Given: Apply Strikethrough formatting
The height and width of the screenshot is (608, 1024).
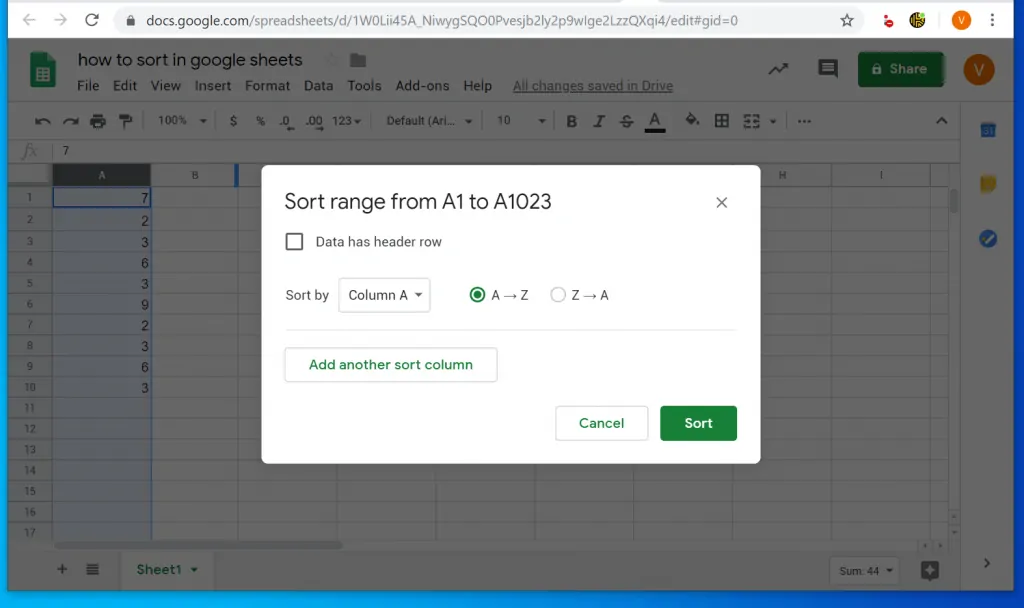Looking at the screenshot, I should [626, 120].
